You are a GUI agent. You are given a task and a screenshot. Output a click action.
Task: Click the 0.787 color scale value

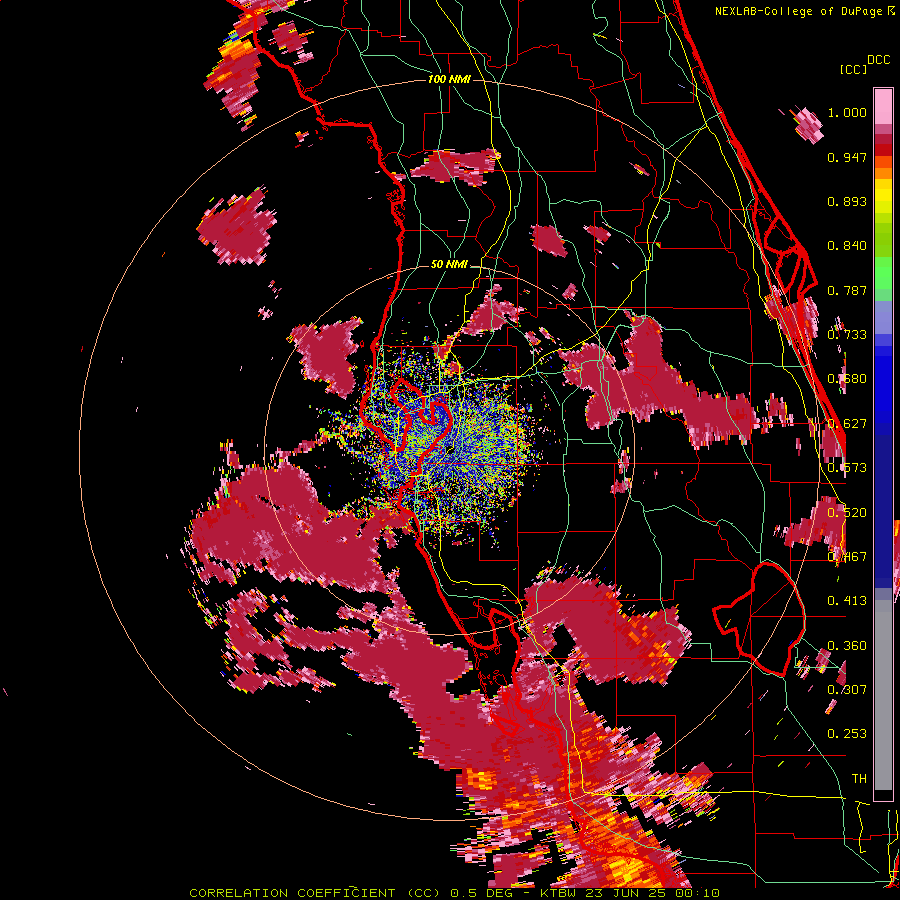click(x=847, y=290)
